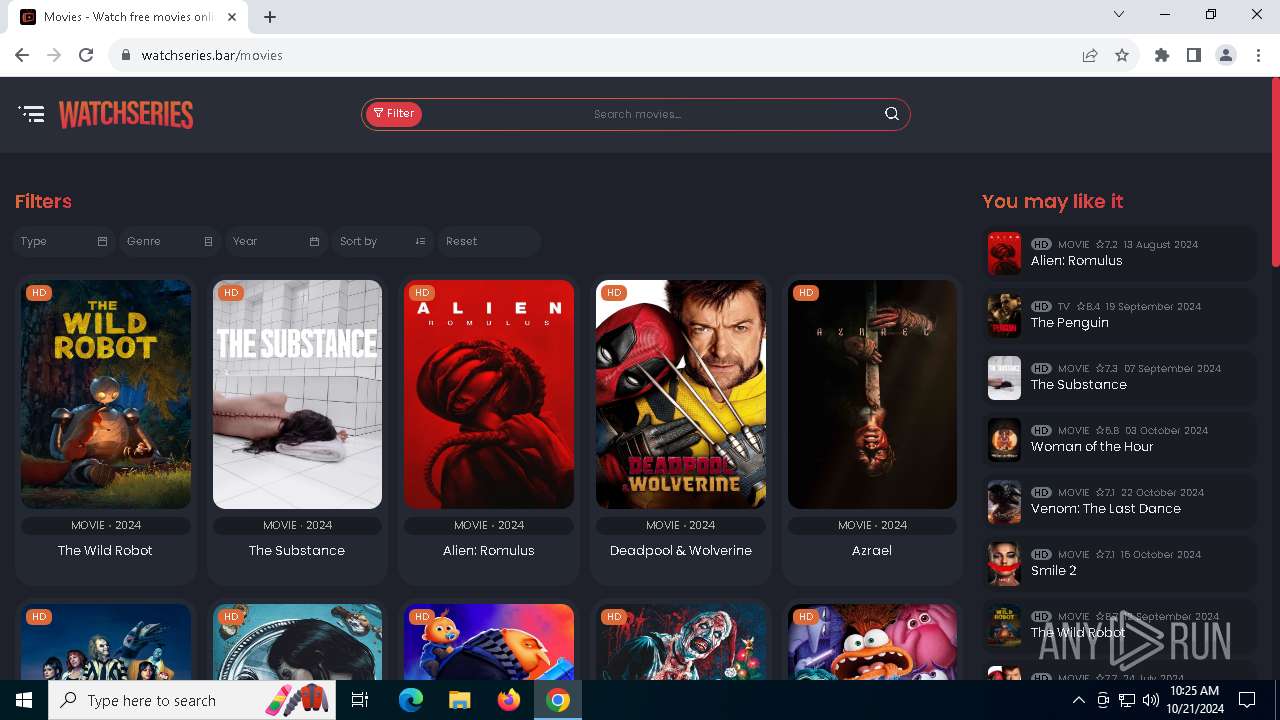
Task: Open the Chrome extensions puzzle icon
Action: [1162, 56]
